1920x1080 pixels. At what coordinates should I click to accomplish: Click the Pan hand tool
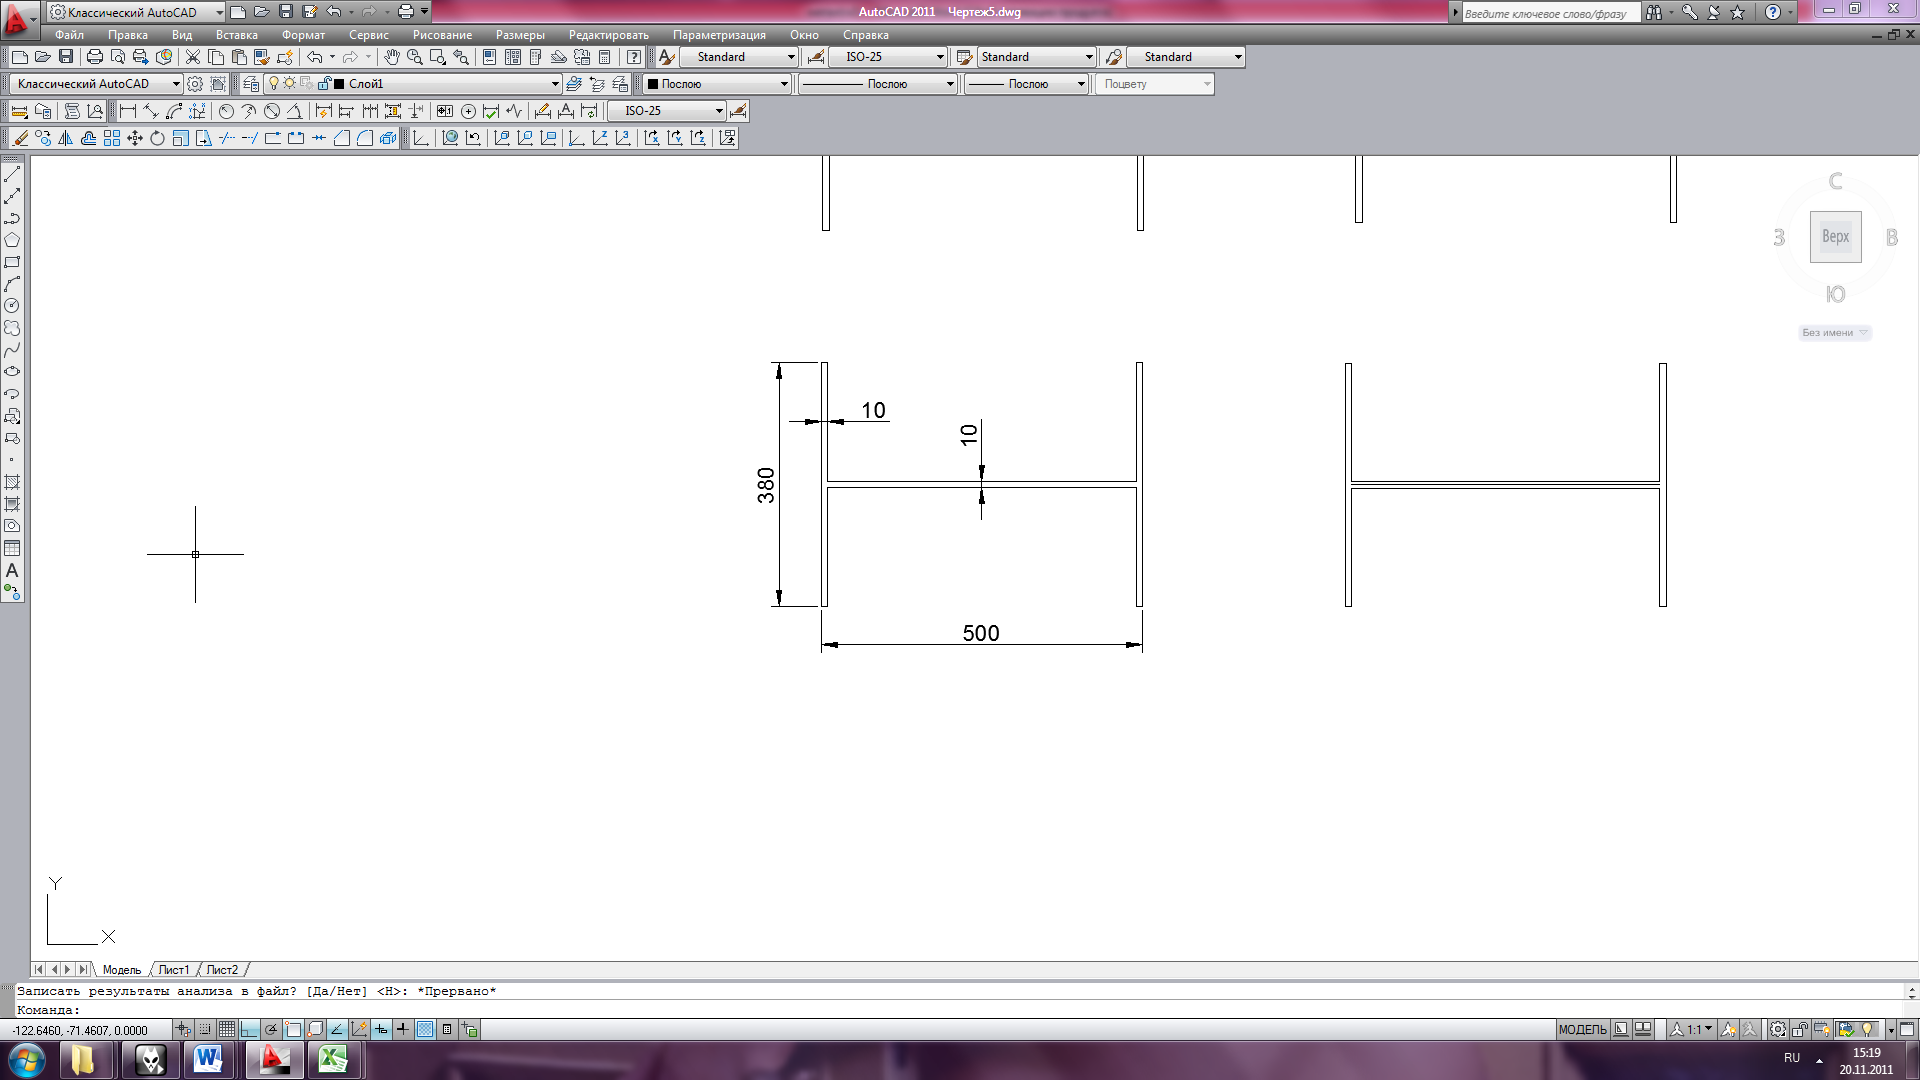click(391, 57)
